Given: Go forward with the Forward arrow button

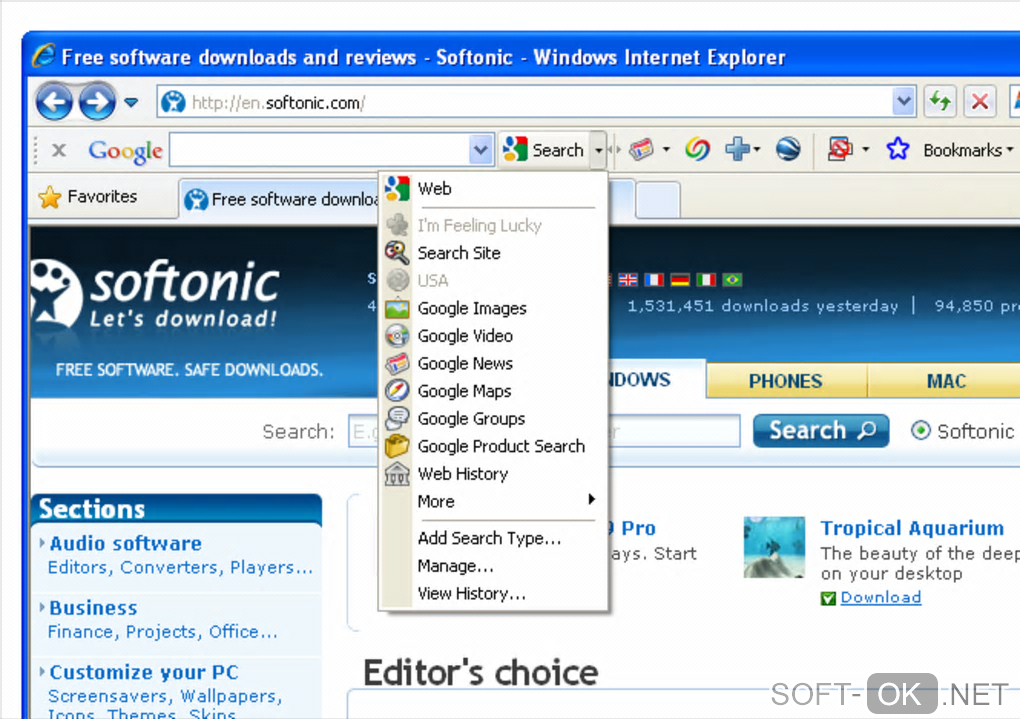Looking at the screenshot, I should pos(97,102).
